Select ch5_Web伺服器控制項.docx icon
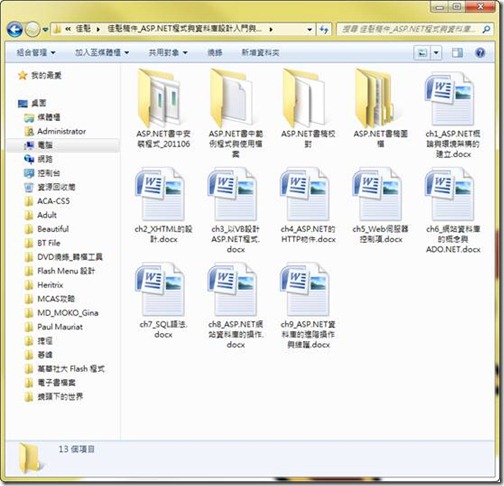 (377, 194)
